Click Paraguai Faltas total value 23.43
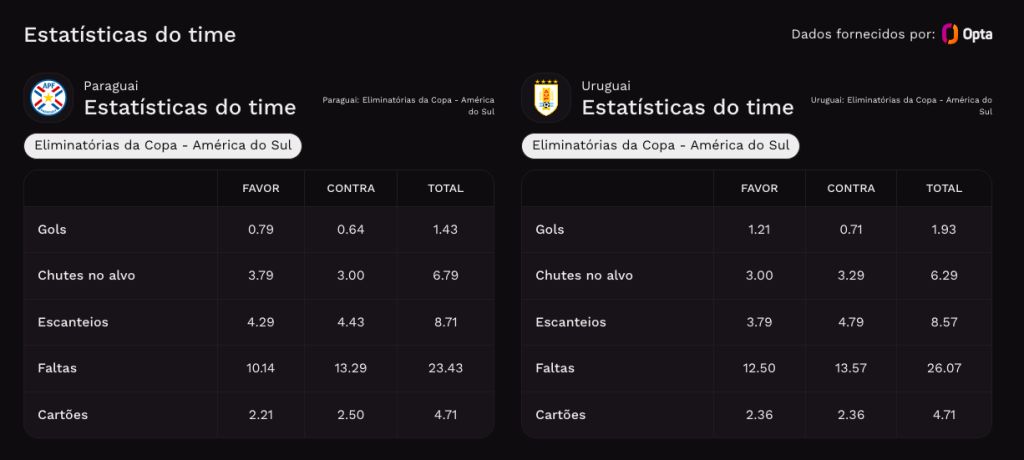 pos(445,369)
